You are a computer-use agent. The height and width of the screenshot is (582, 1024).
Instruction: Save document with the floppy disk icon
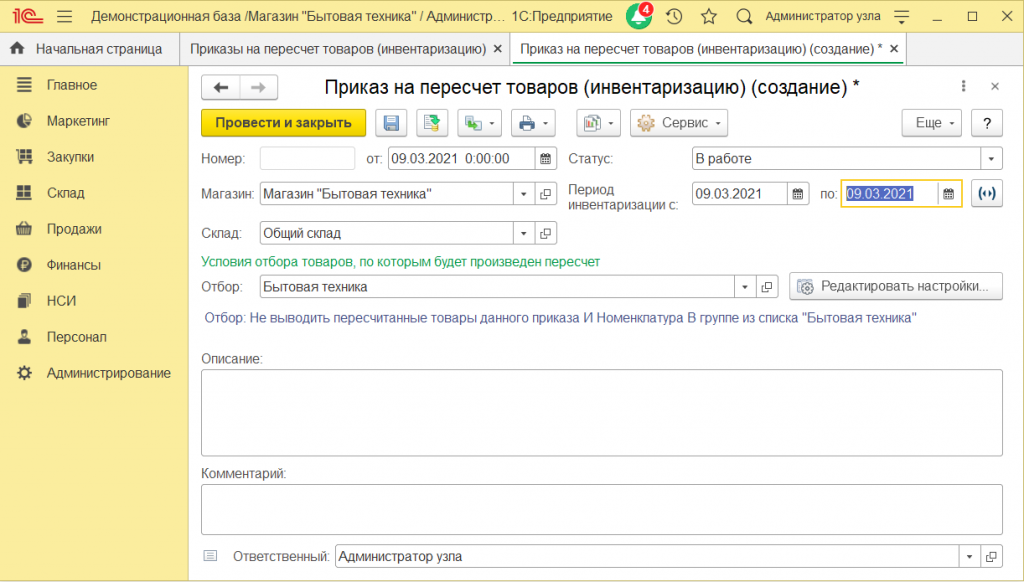pos(391,123)
